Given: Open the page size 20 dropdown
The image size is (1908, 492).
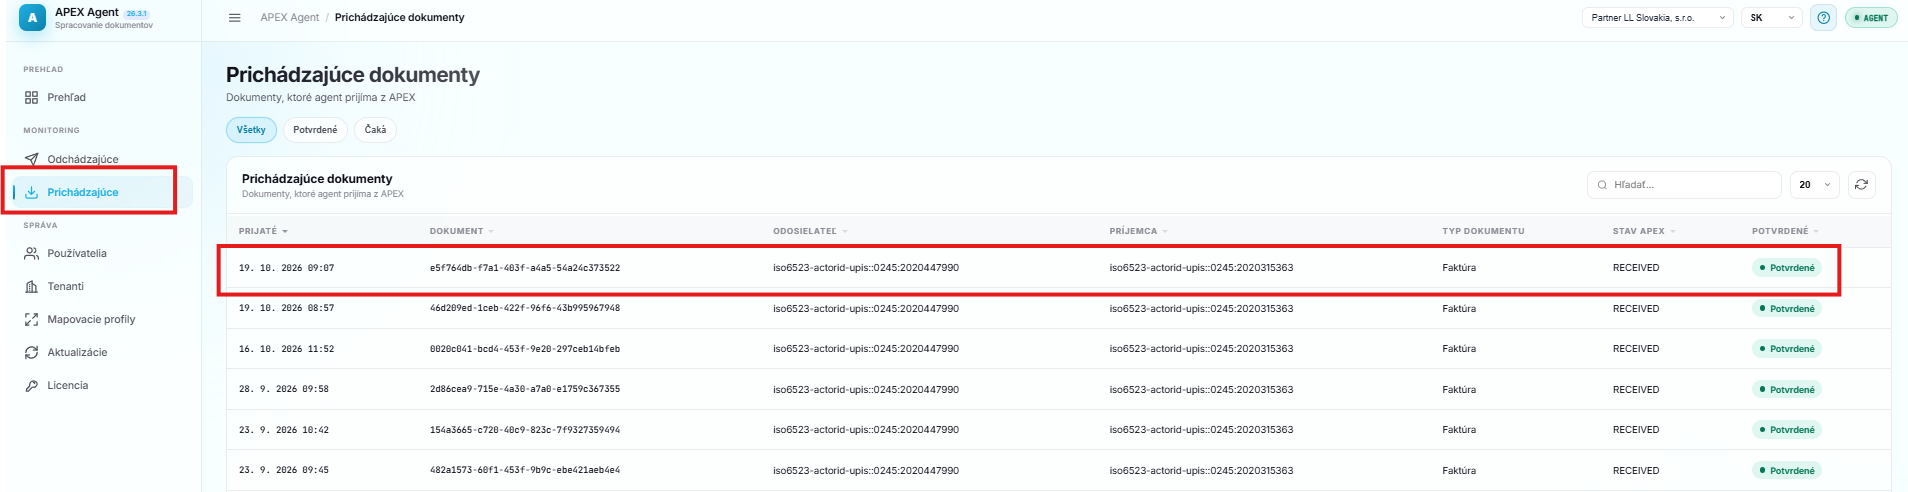Looking at the screenshot, I should pos(1814,184).
